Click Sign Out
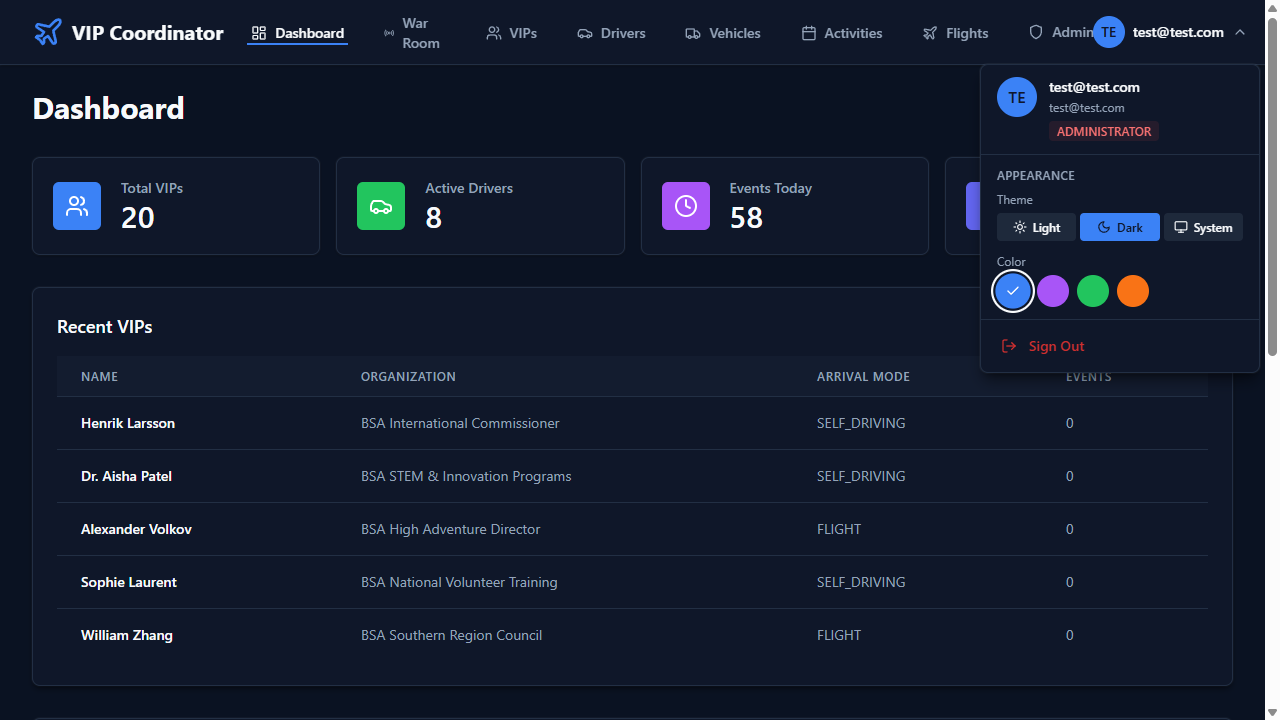The height and width of the screenshot is (720, 1280). 1056,346
